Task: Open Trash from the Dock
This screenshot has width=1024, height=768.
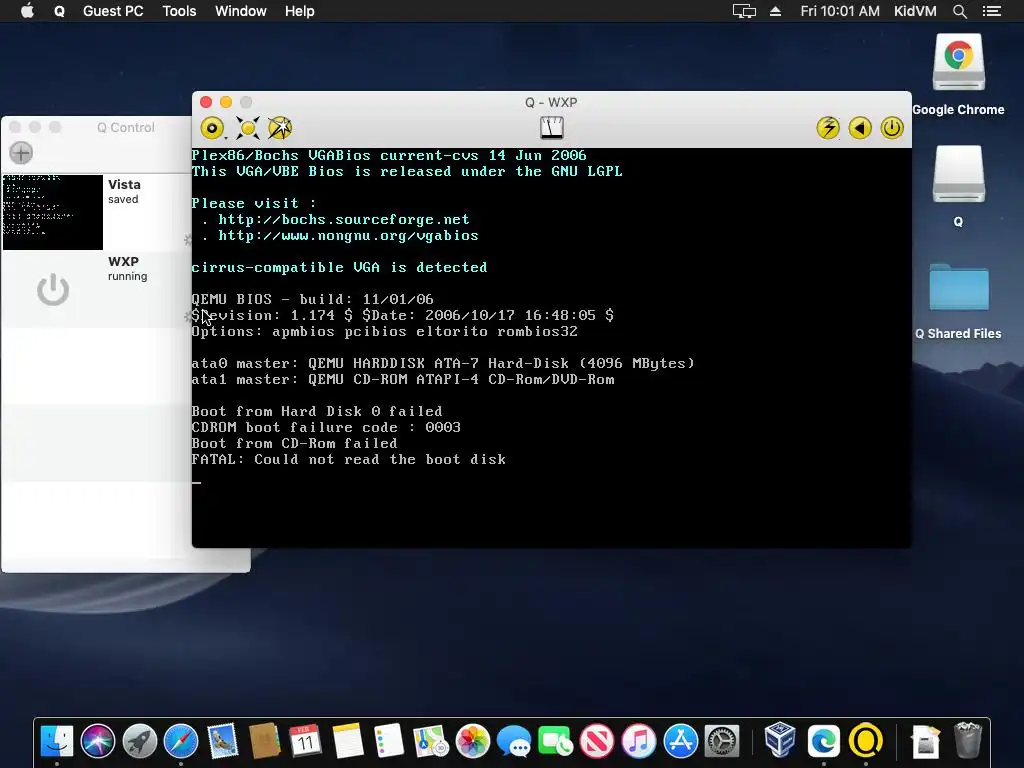Action: pos(968,742)
